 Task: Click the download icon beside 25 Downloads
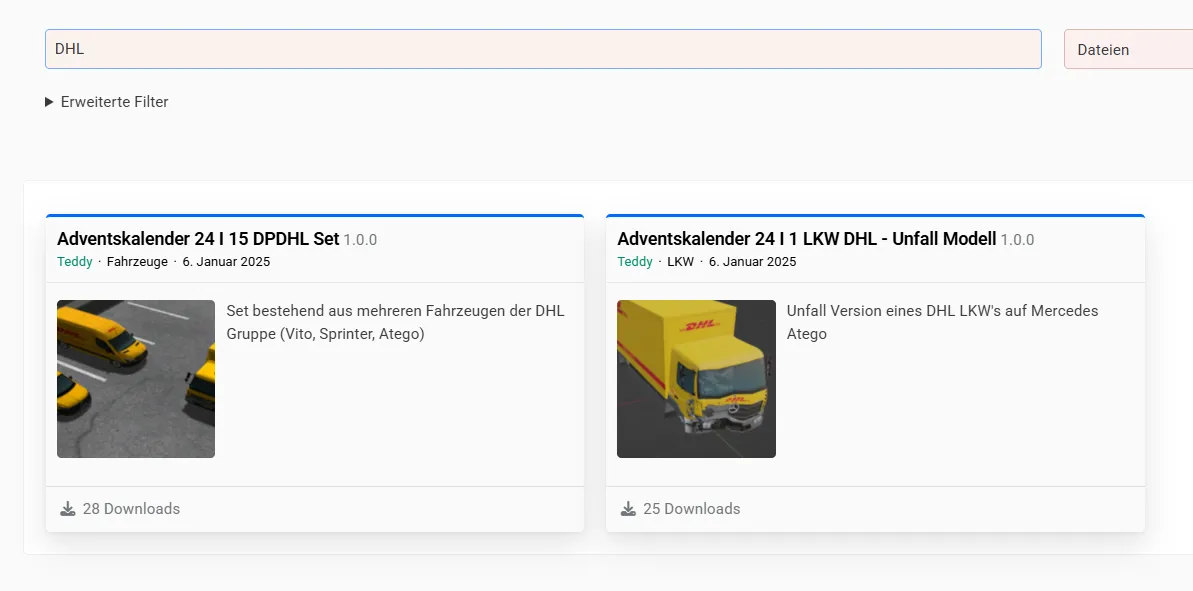click(x=628, y=509)
